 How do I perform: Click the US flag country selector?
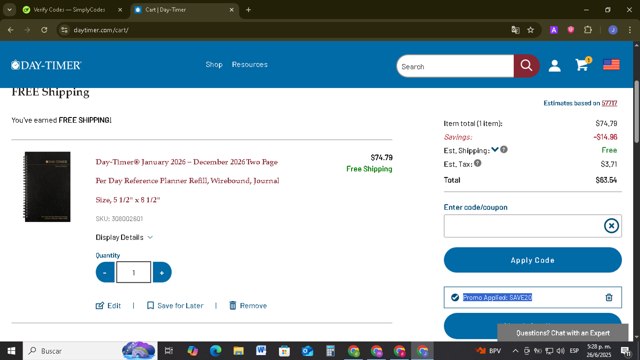coord(611,64)
